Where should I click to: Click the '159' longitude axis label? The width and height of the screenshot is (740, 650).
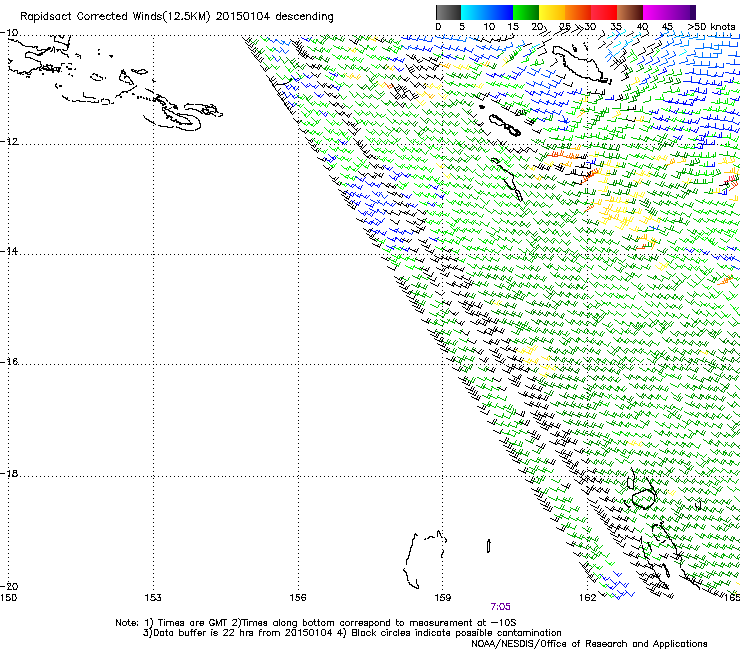[x=443, y=598]
